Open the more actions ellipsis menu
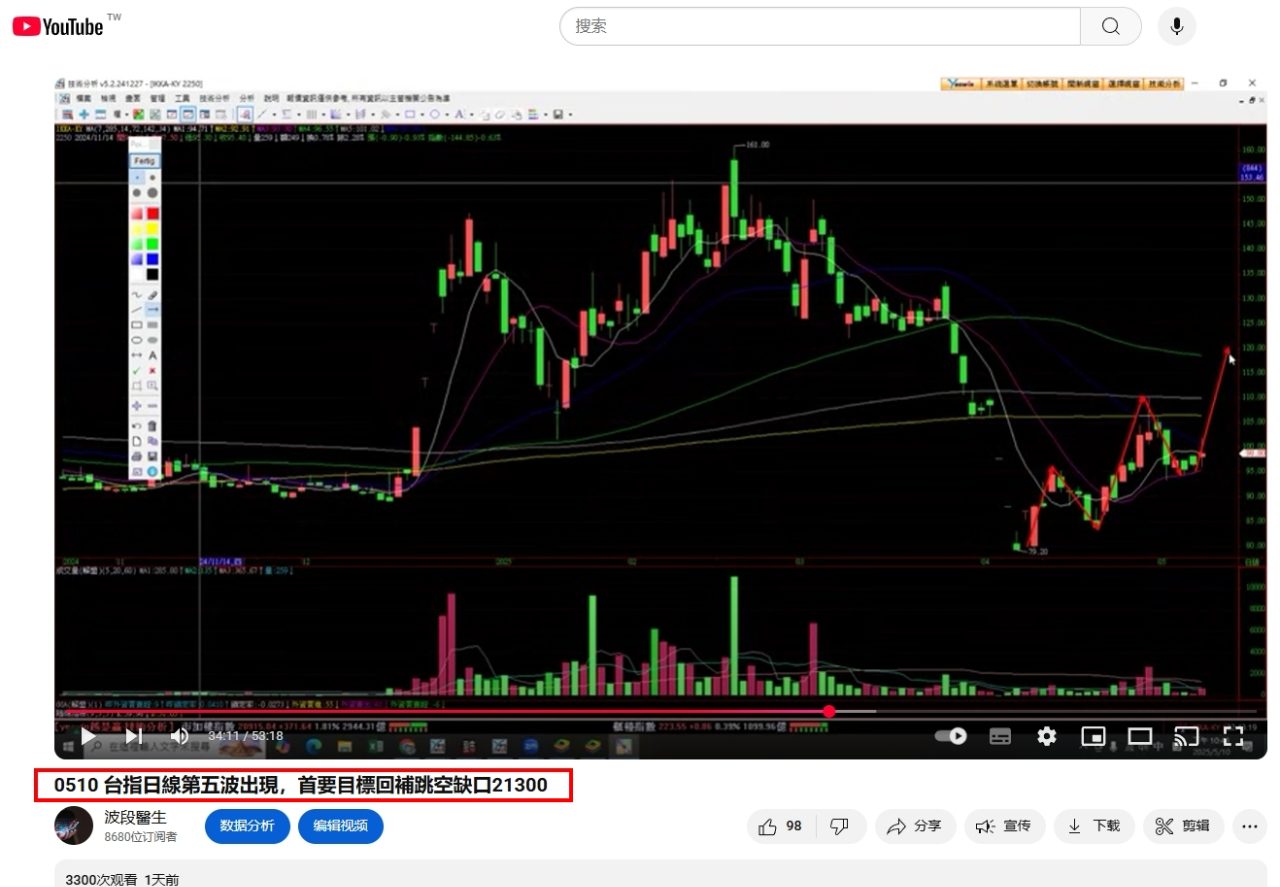 [x=1250, y=826]
